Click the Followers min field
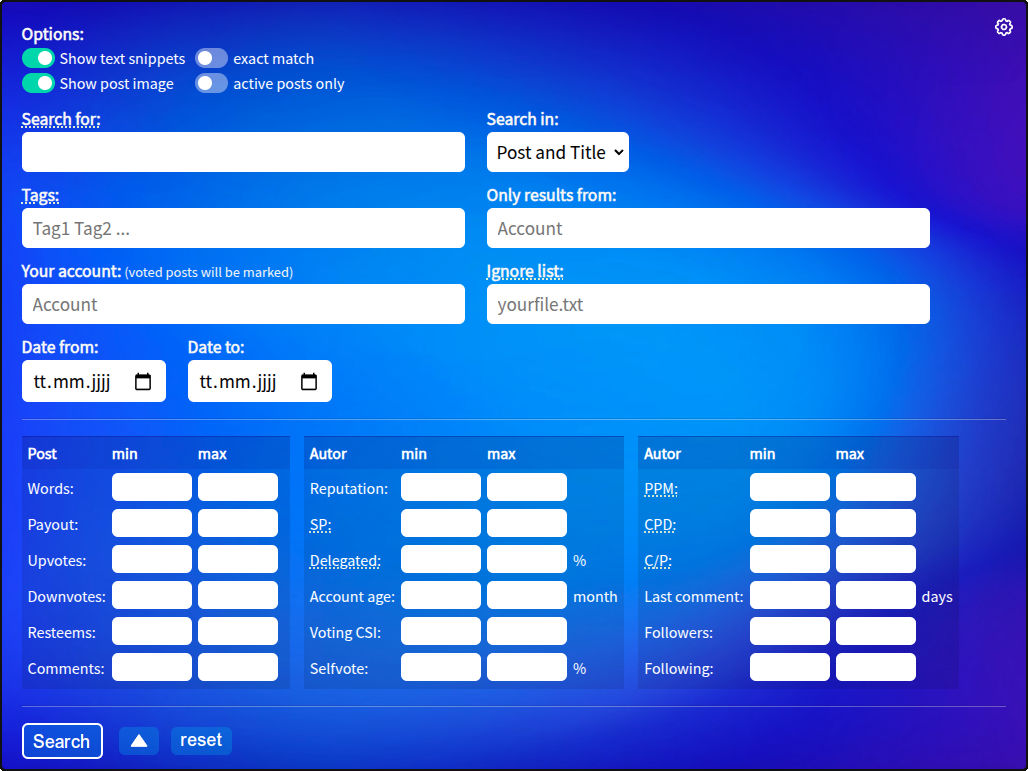Screen dimensions: 1028x771 (790, 631)
